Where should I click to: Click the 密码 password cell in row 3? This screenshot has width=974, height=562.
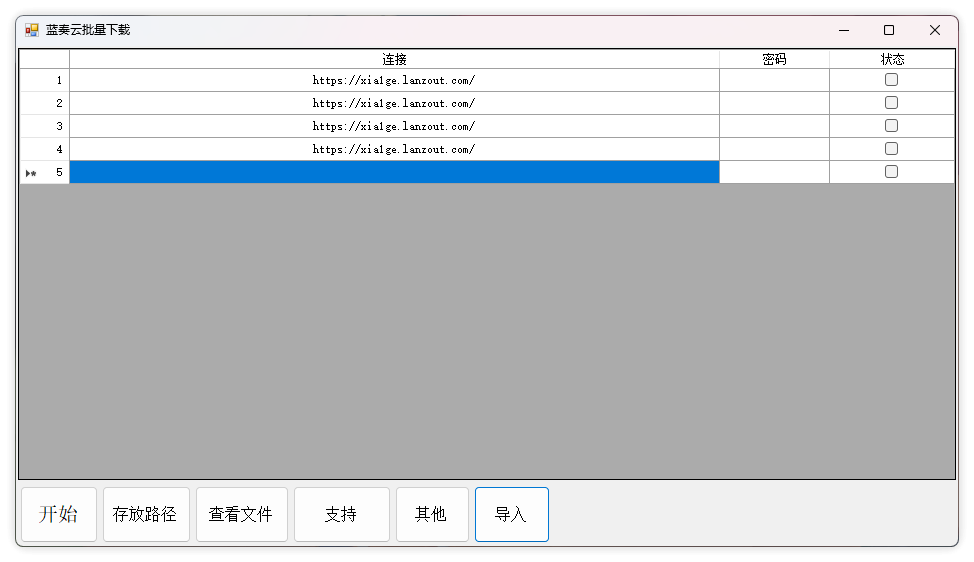pos(775,126)
